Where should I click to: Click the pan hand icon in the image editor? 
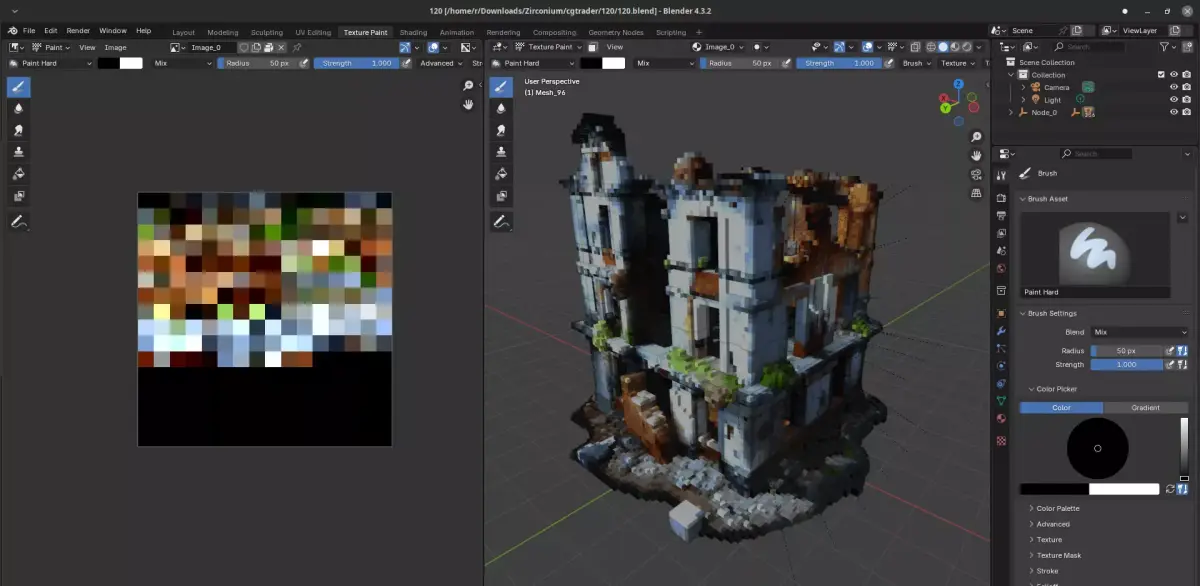tap(468, 105)
